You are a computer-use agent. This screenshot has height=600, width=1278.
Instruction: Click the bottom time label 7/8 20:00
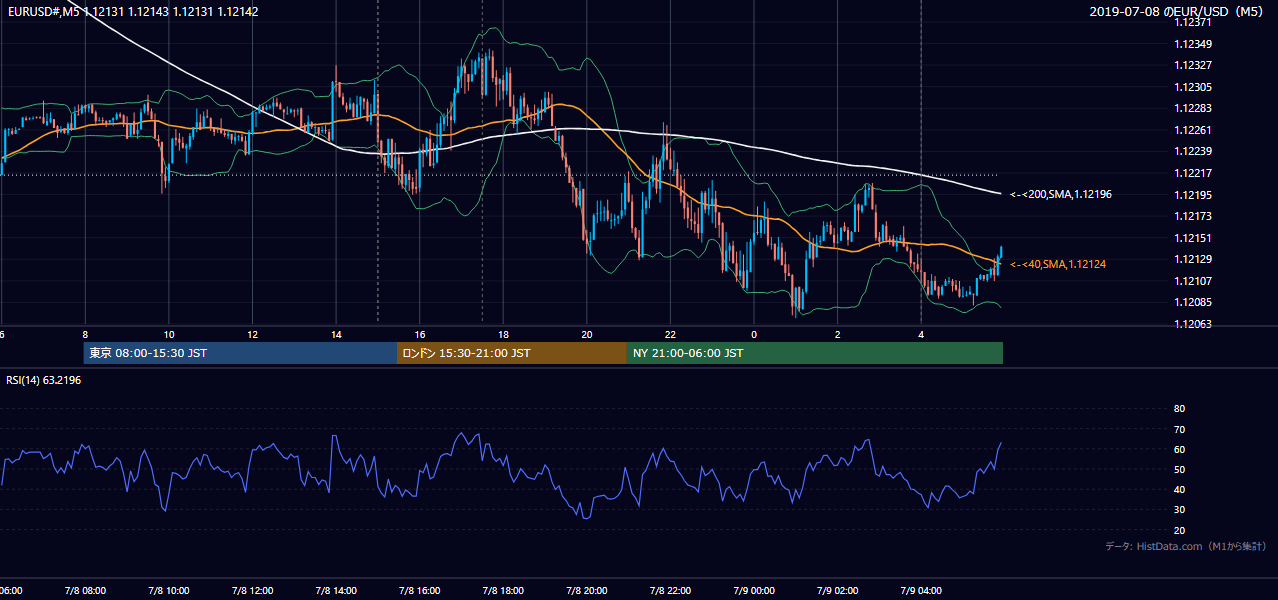587,591
